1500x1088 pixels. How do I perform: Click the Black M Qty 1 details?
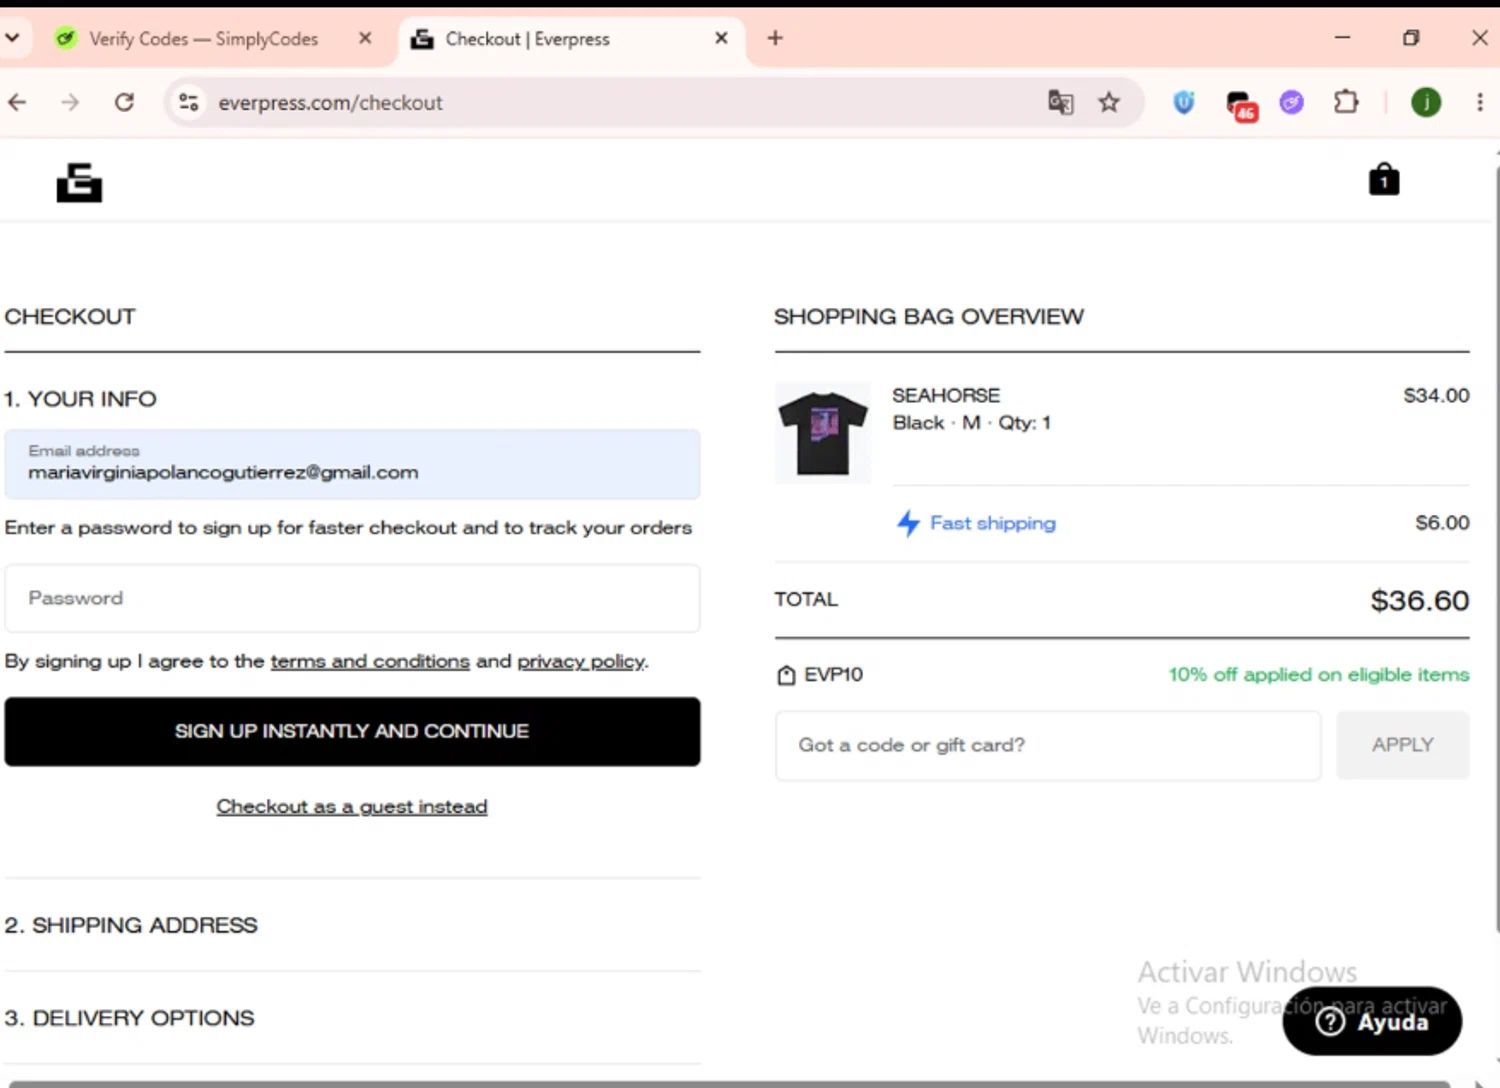972,423
